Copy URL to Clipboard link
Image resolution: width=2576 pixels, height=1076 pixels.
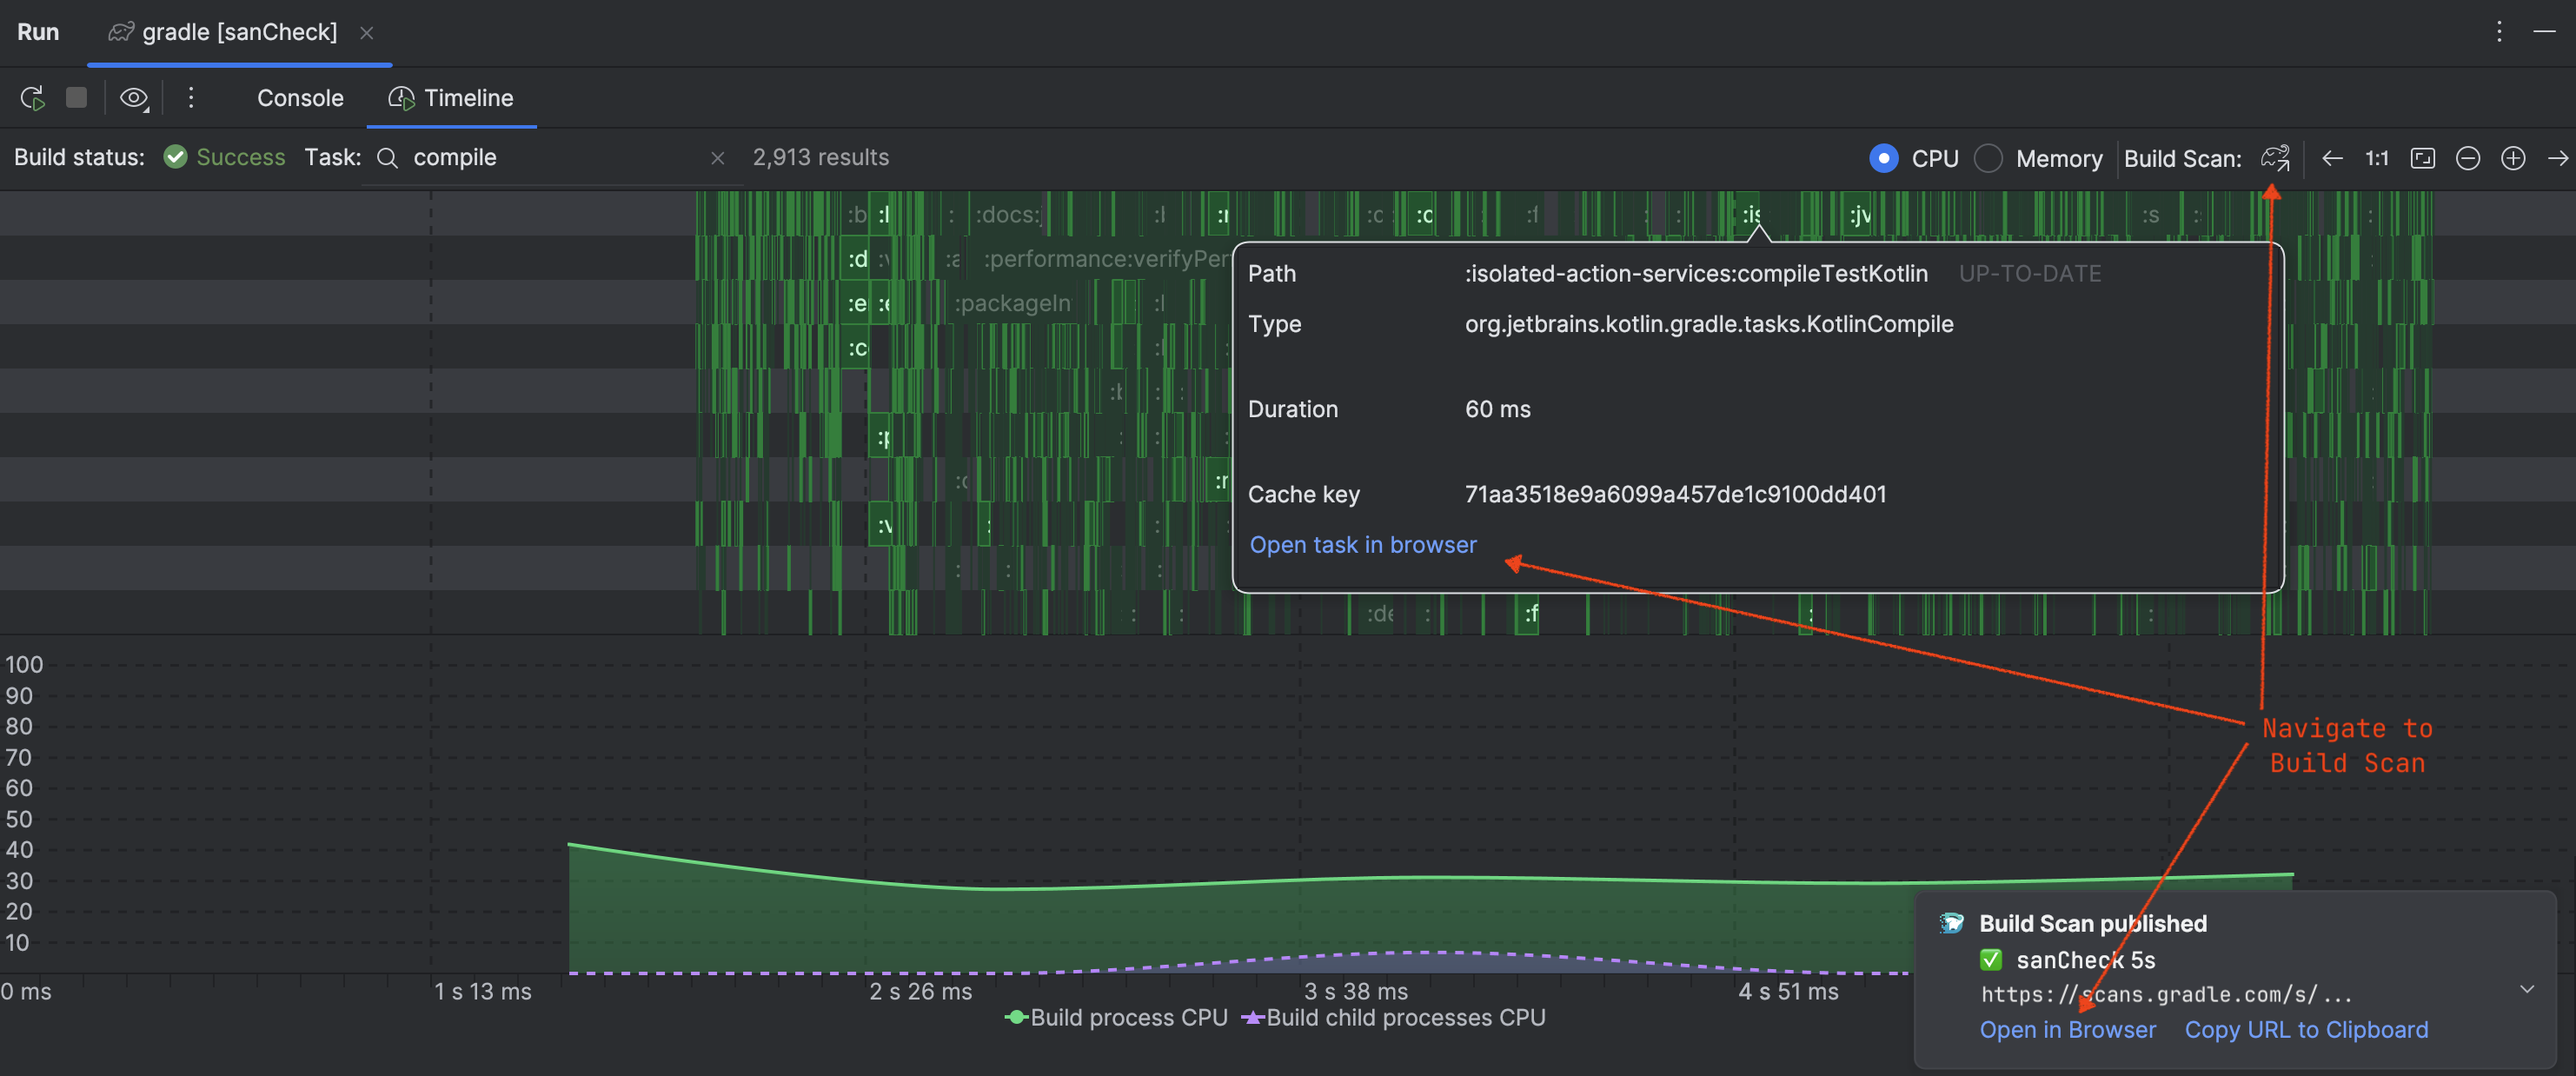coord(2306,1030)
